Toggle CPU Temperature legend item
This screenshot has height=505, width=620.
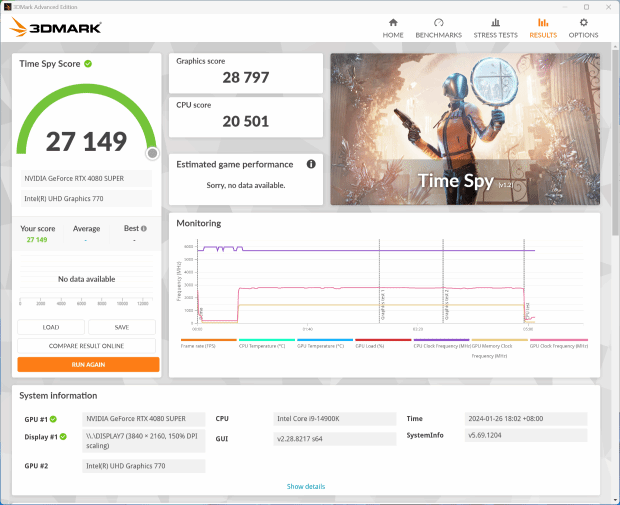tap(267, 343)
